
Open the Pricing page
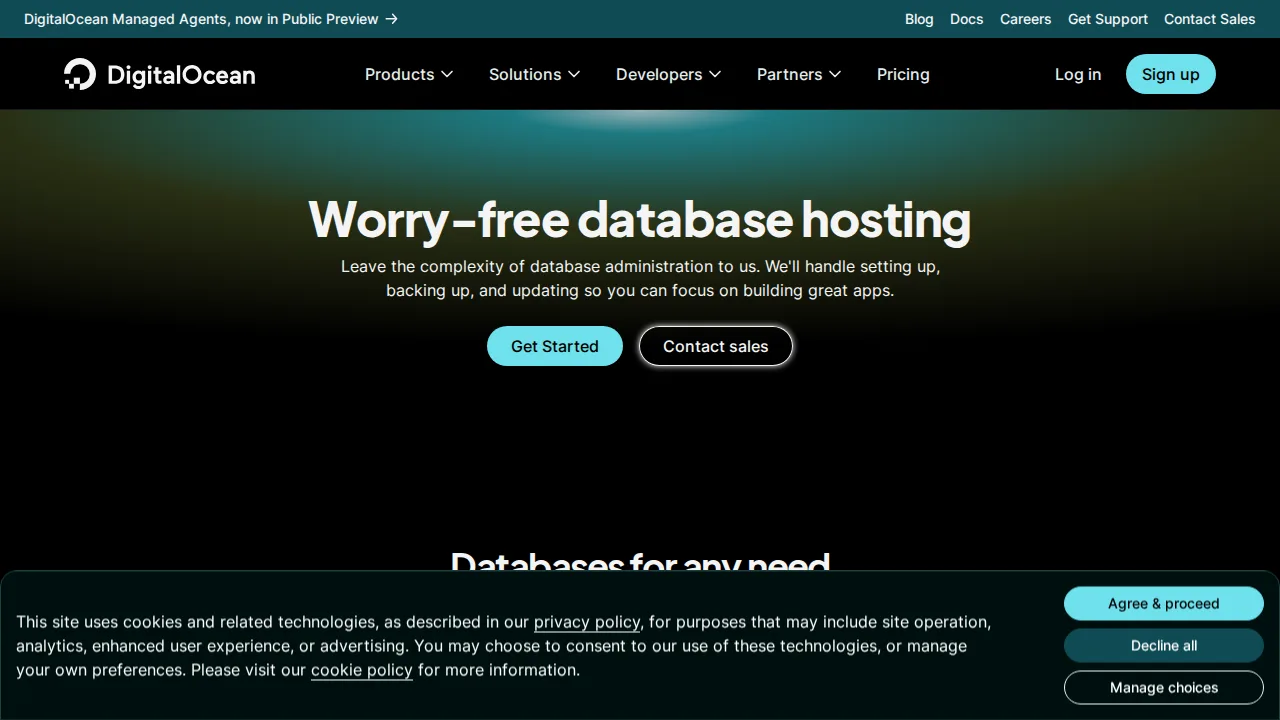coord(903,74)
